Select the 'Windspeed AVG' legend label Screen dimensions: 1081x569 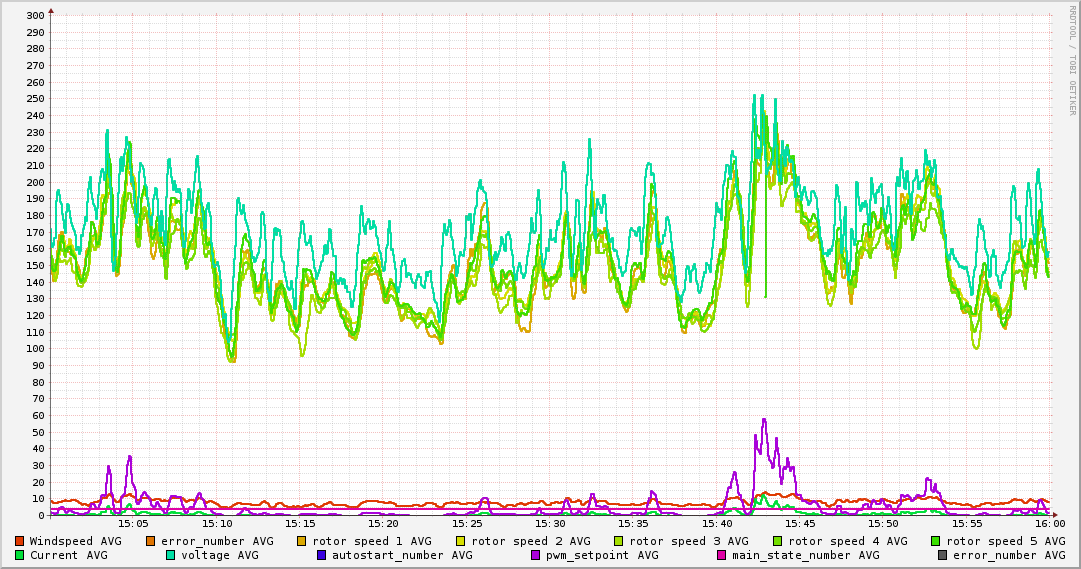75,541
